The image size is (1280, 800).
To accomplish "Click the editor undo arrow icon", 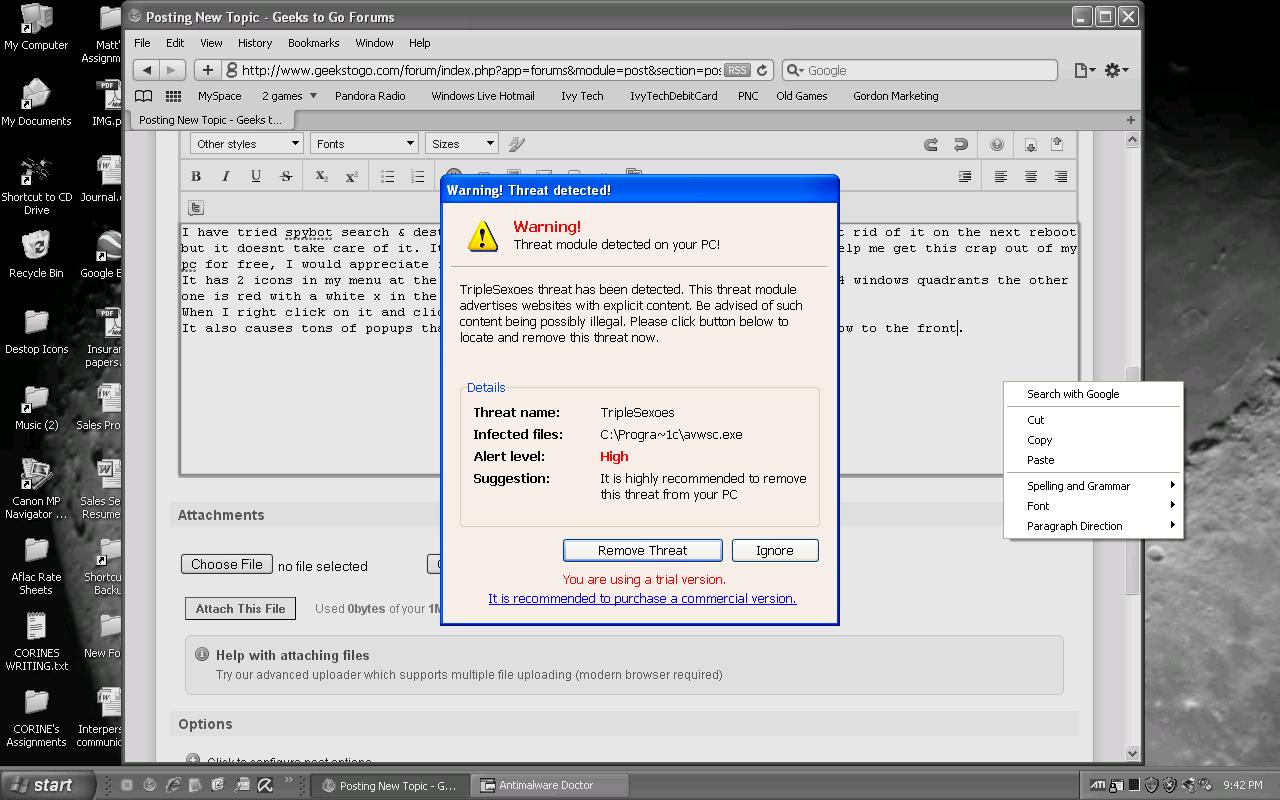I will 961,144.
